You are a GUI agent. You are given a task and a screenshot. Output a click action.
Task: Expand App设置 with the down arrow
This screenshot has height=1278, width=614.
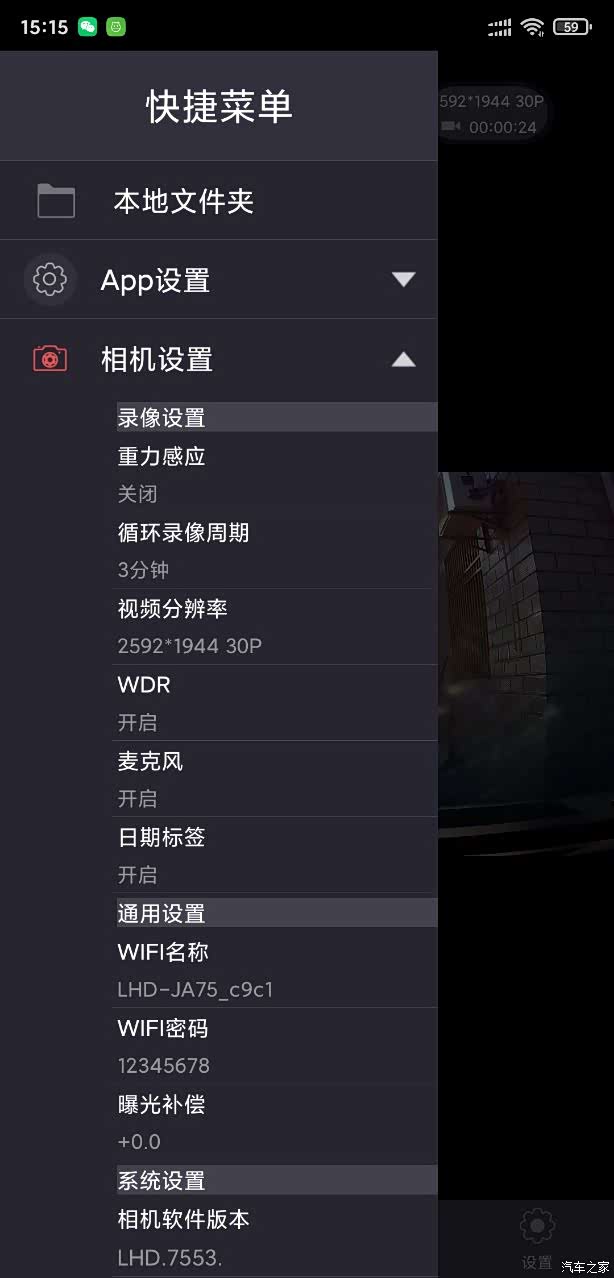tap(403, 280)
